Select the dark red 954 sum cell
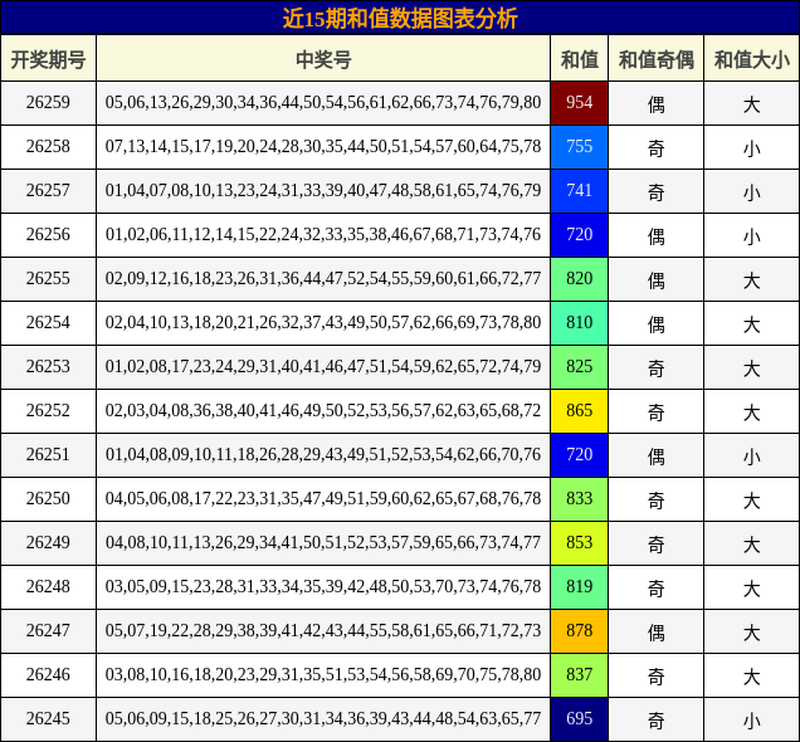The image size is (800, 742). tap(579, 103)
